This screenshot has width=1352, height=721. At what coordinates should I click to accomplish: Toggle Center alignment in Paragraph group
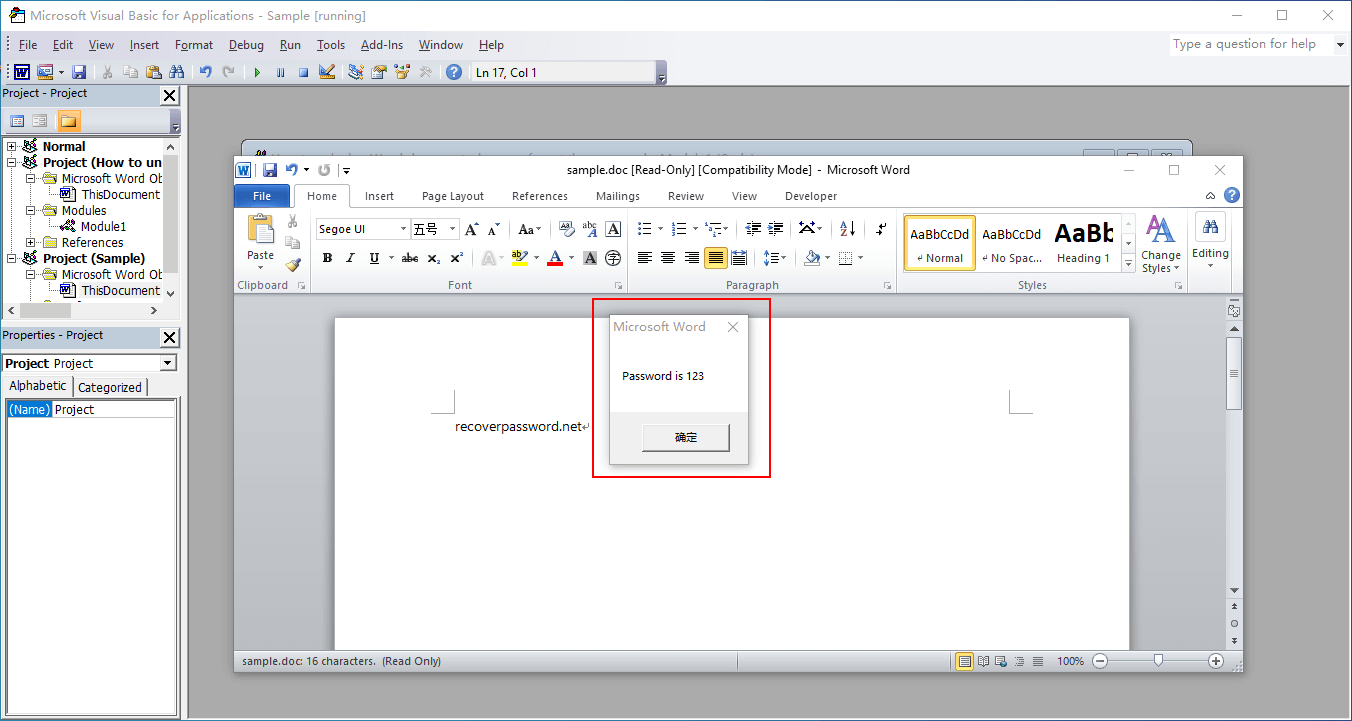click(668, 258)
